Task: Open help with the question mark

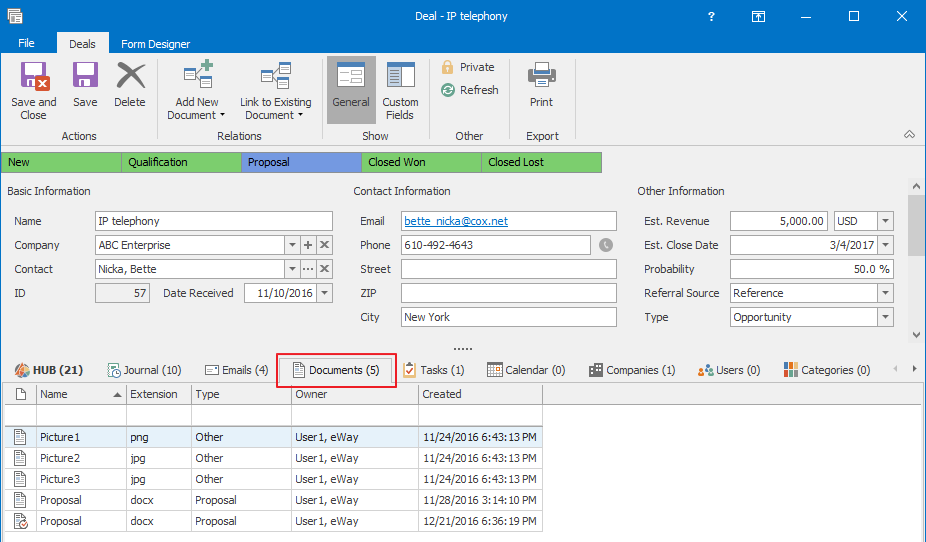Action: 711,17
